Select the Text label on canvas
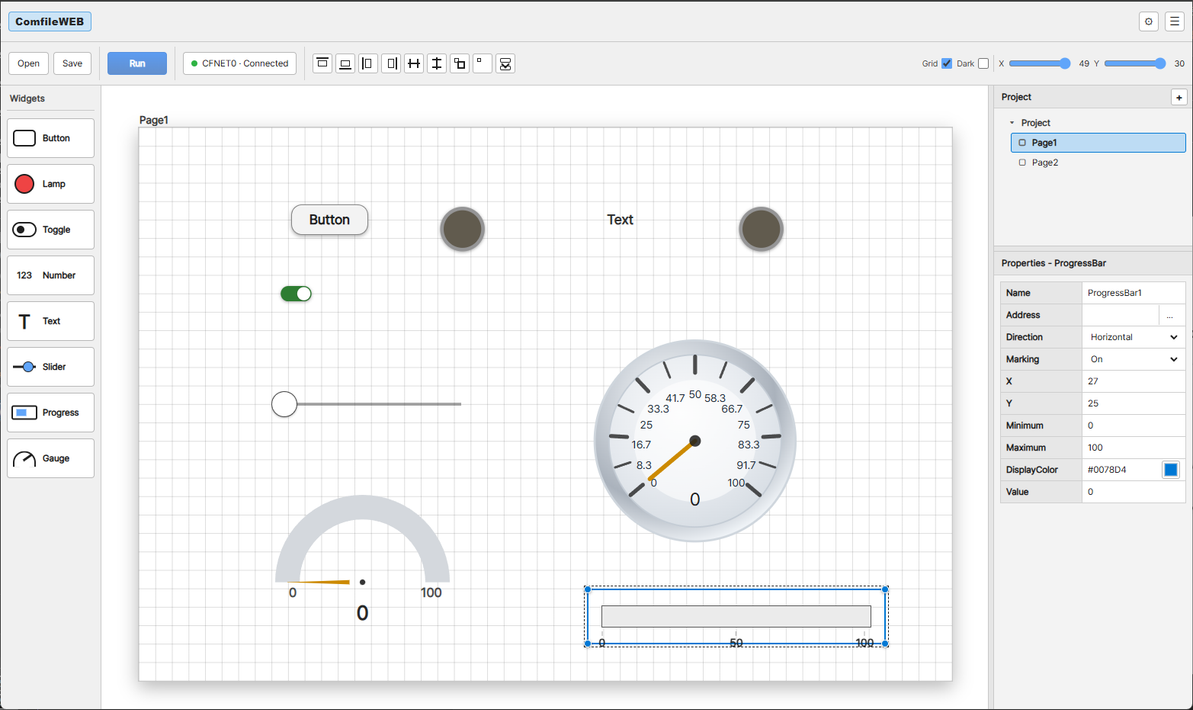The height and width of the screenshot is (710, 1193). [620, 219]
